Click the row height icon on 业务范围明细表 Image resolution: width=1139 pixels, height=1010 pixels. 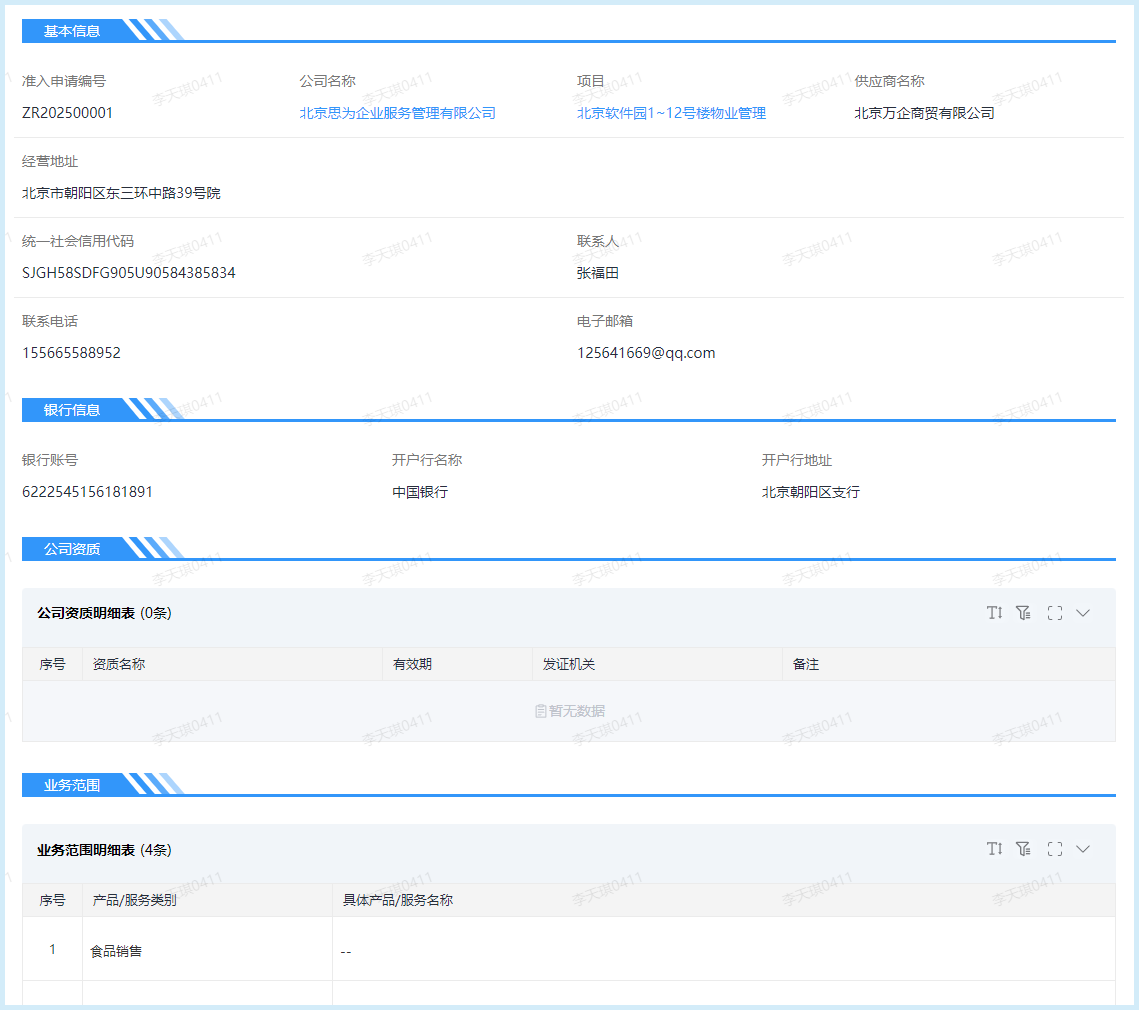(x=994, y=848)
